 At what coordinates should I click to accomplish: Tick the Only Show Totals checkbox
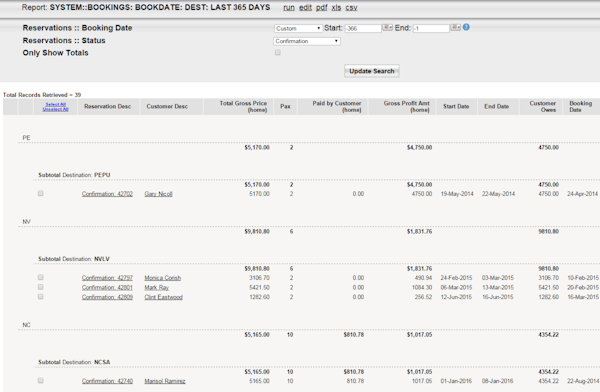(x=278, y=52)
